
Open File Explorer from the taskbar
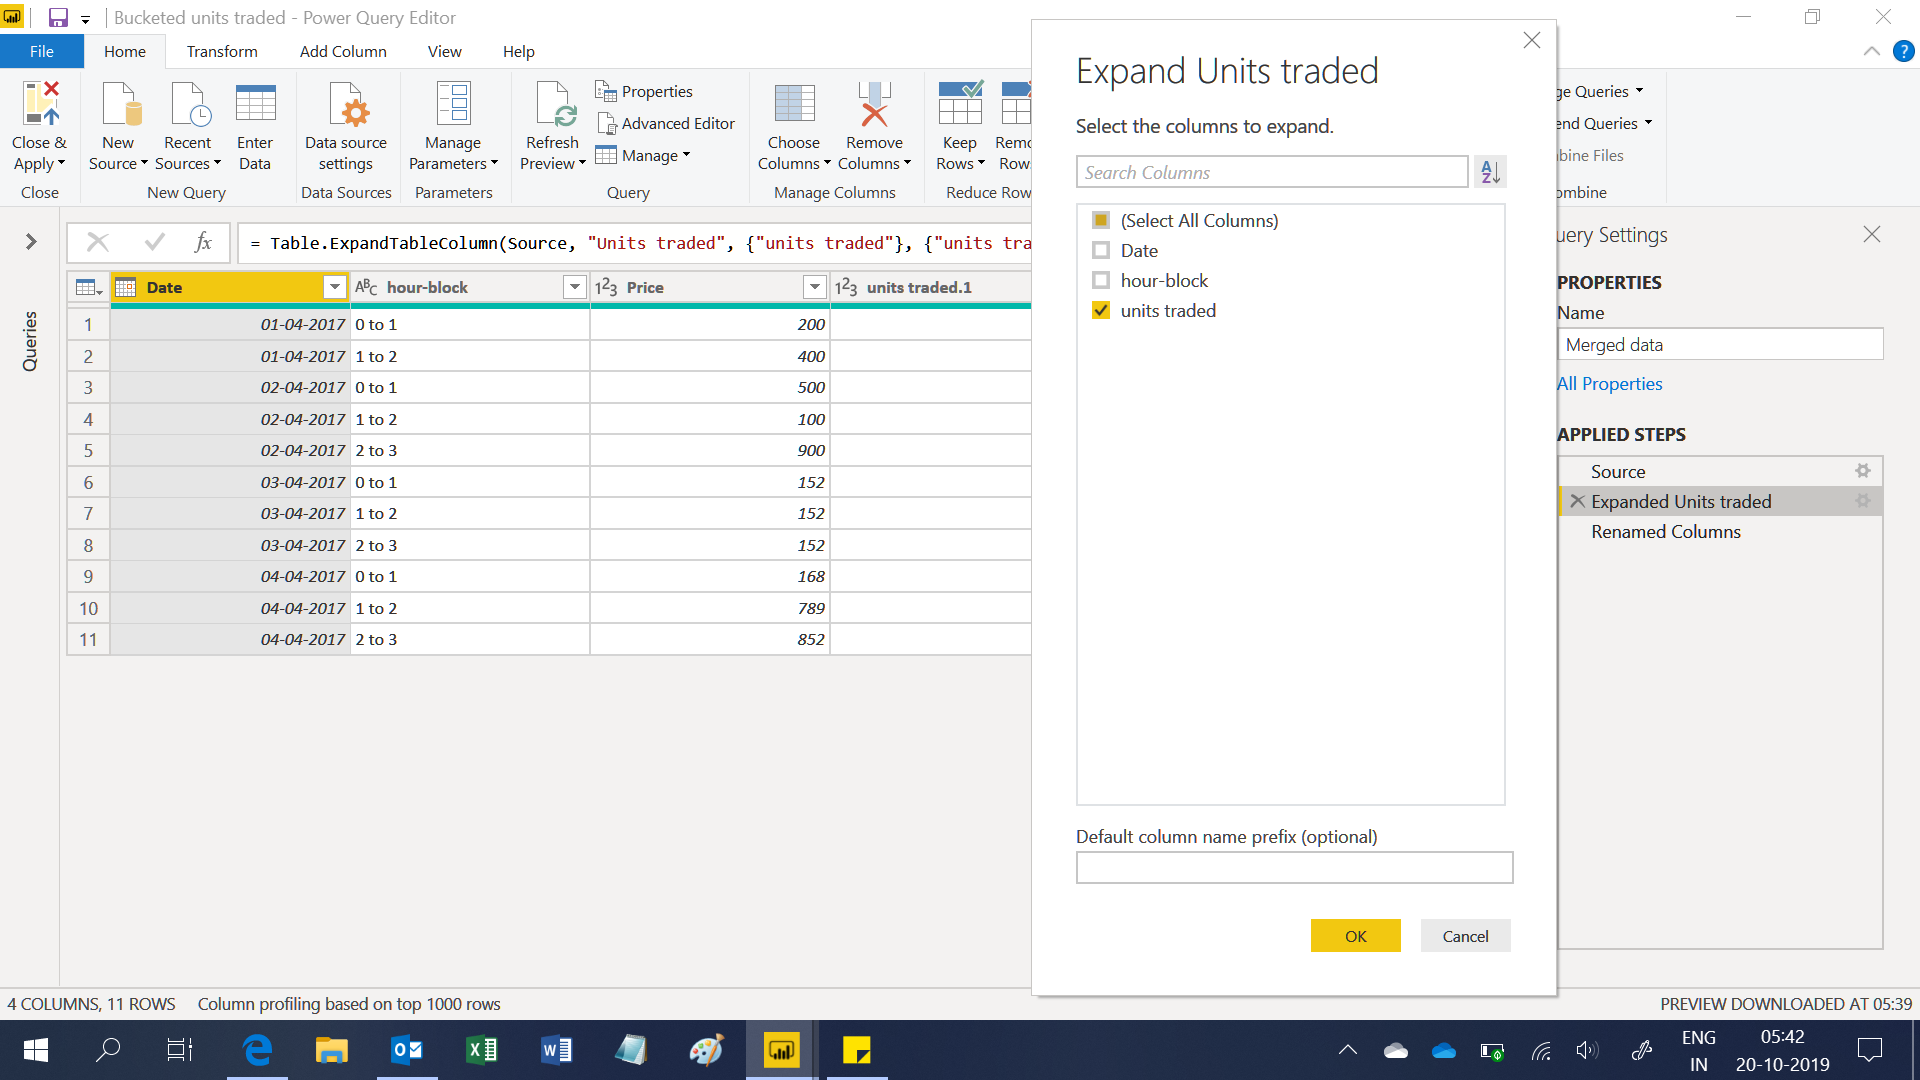332,1050
